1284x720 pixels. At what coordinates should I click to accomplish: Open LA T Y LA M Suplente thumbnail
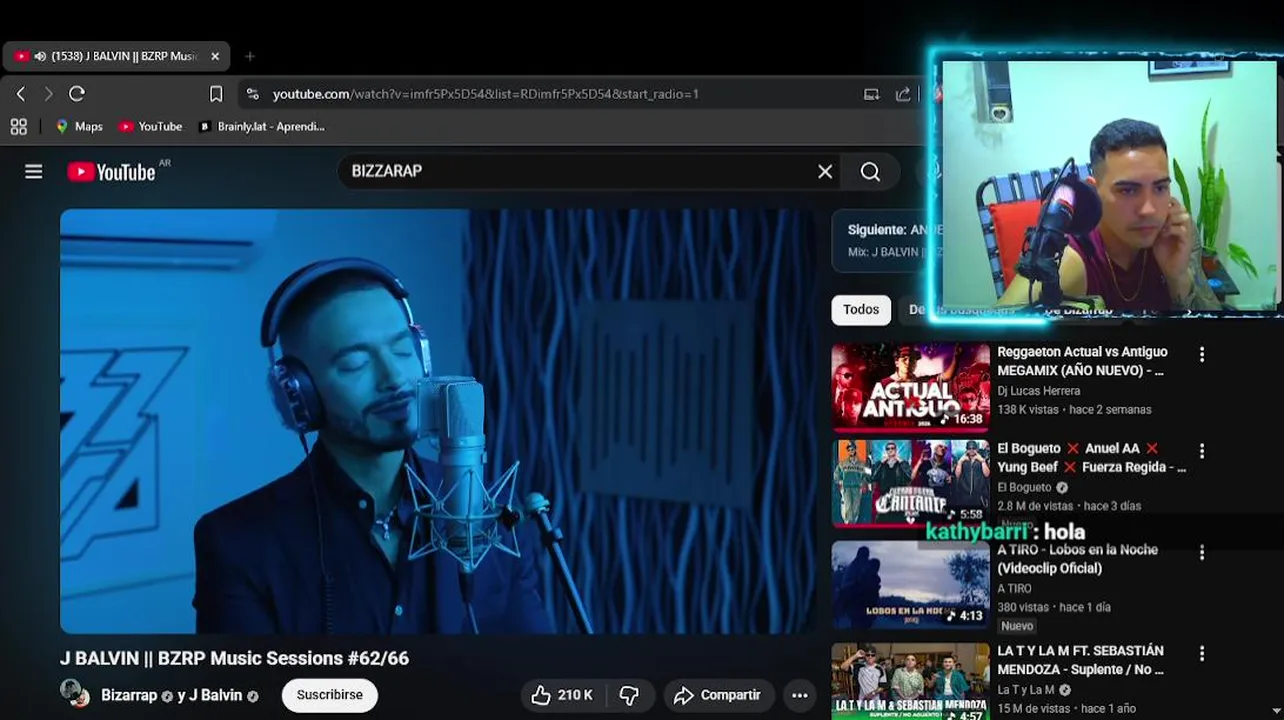point(911,682)
